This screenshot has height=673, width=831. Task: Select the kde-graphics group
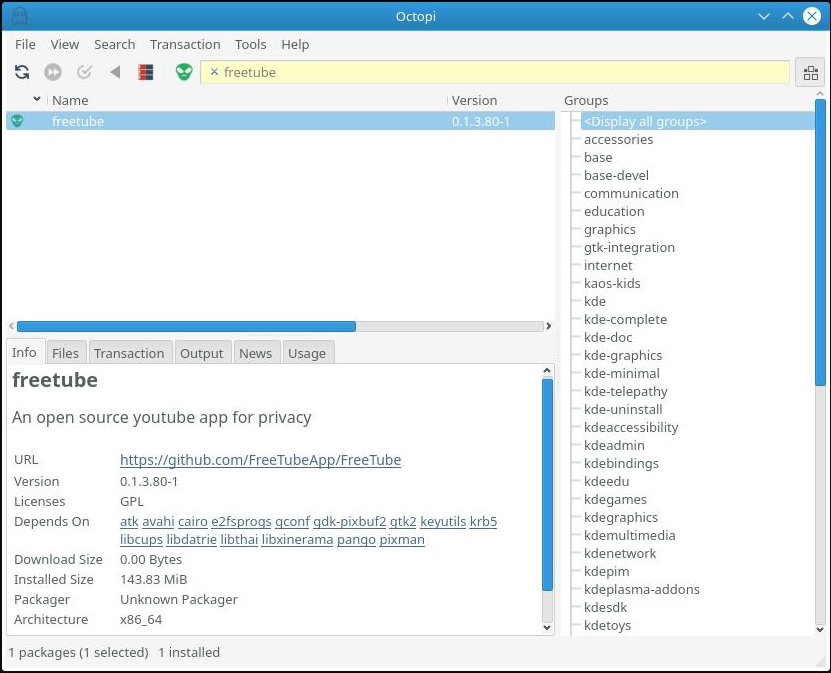click(623, 355)
